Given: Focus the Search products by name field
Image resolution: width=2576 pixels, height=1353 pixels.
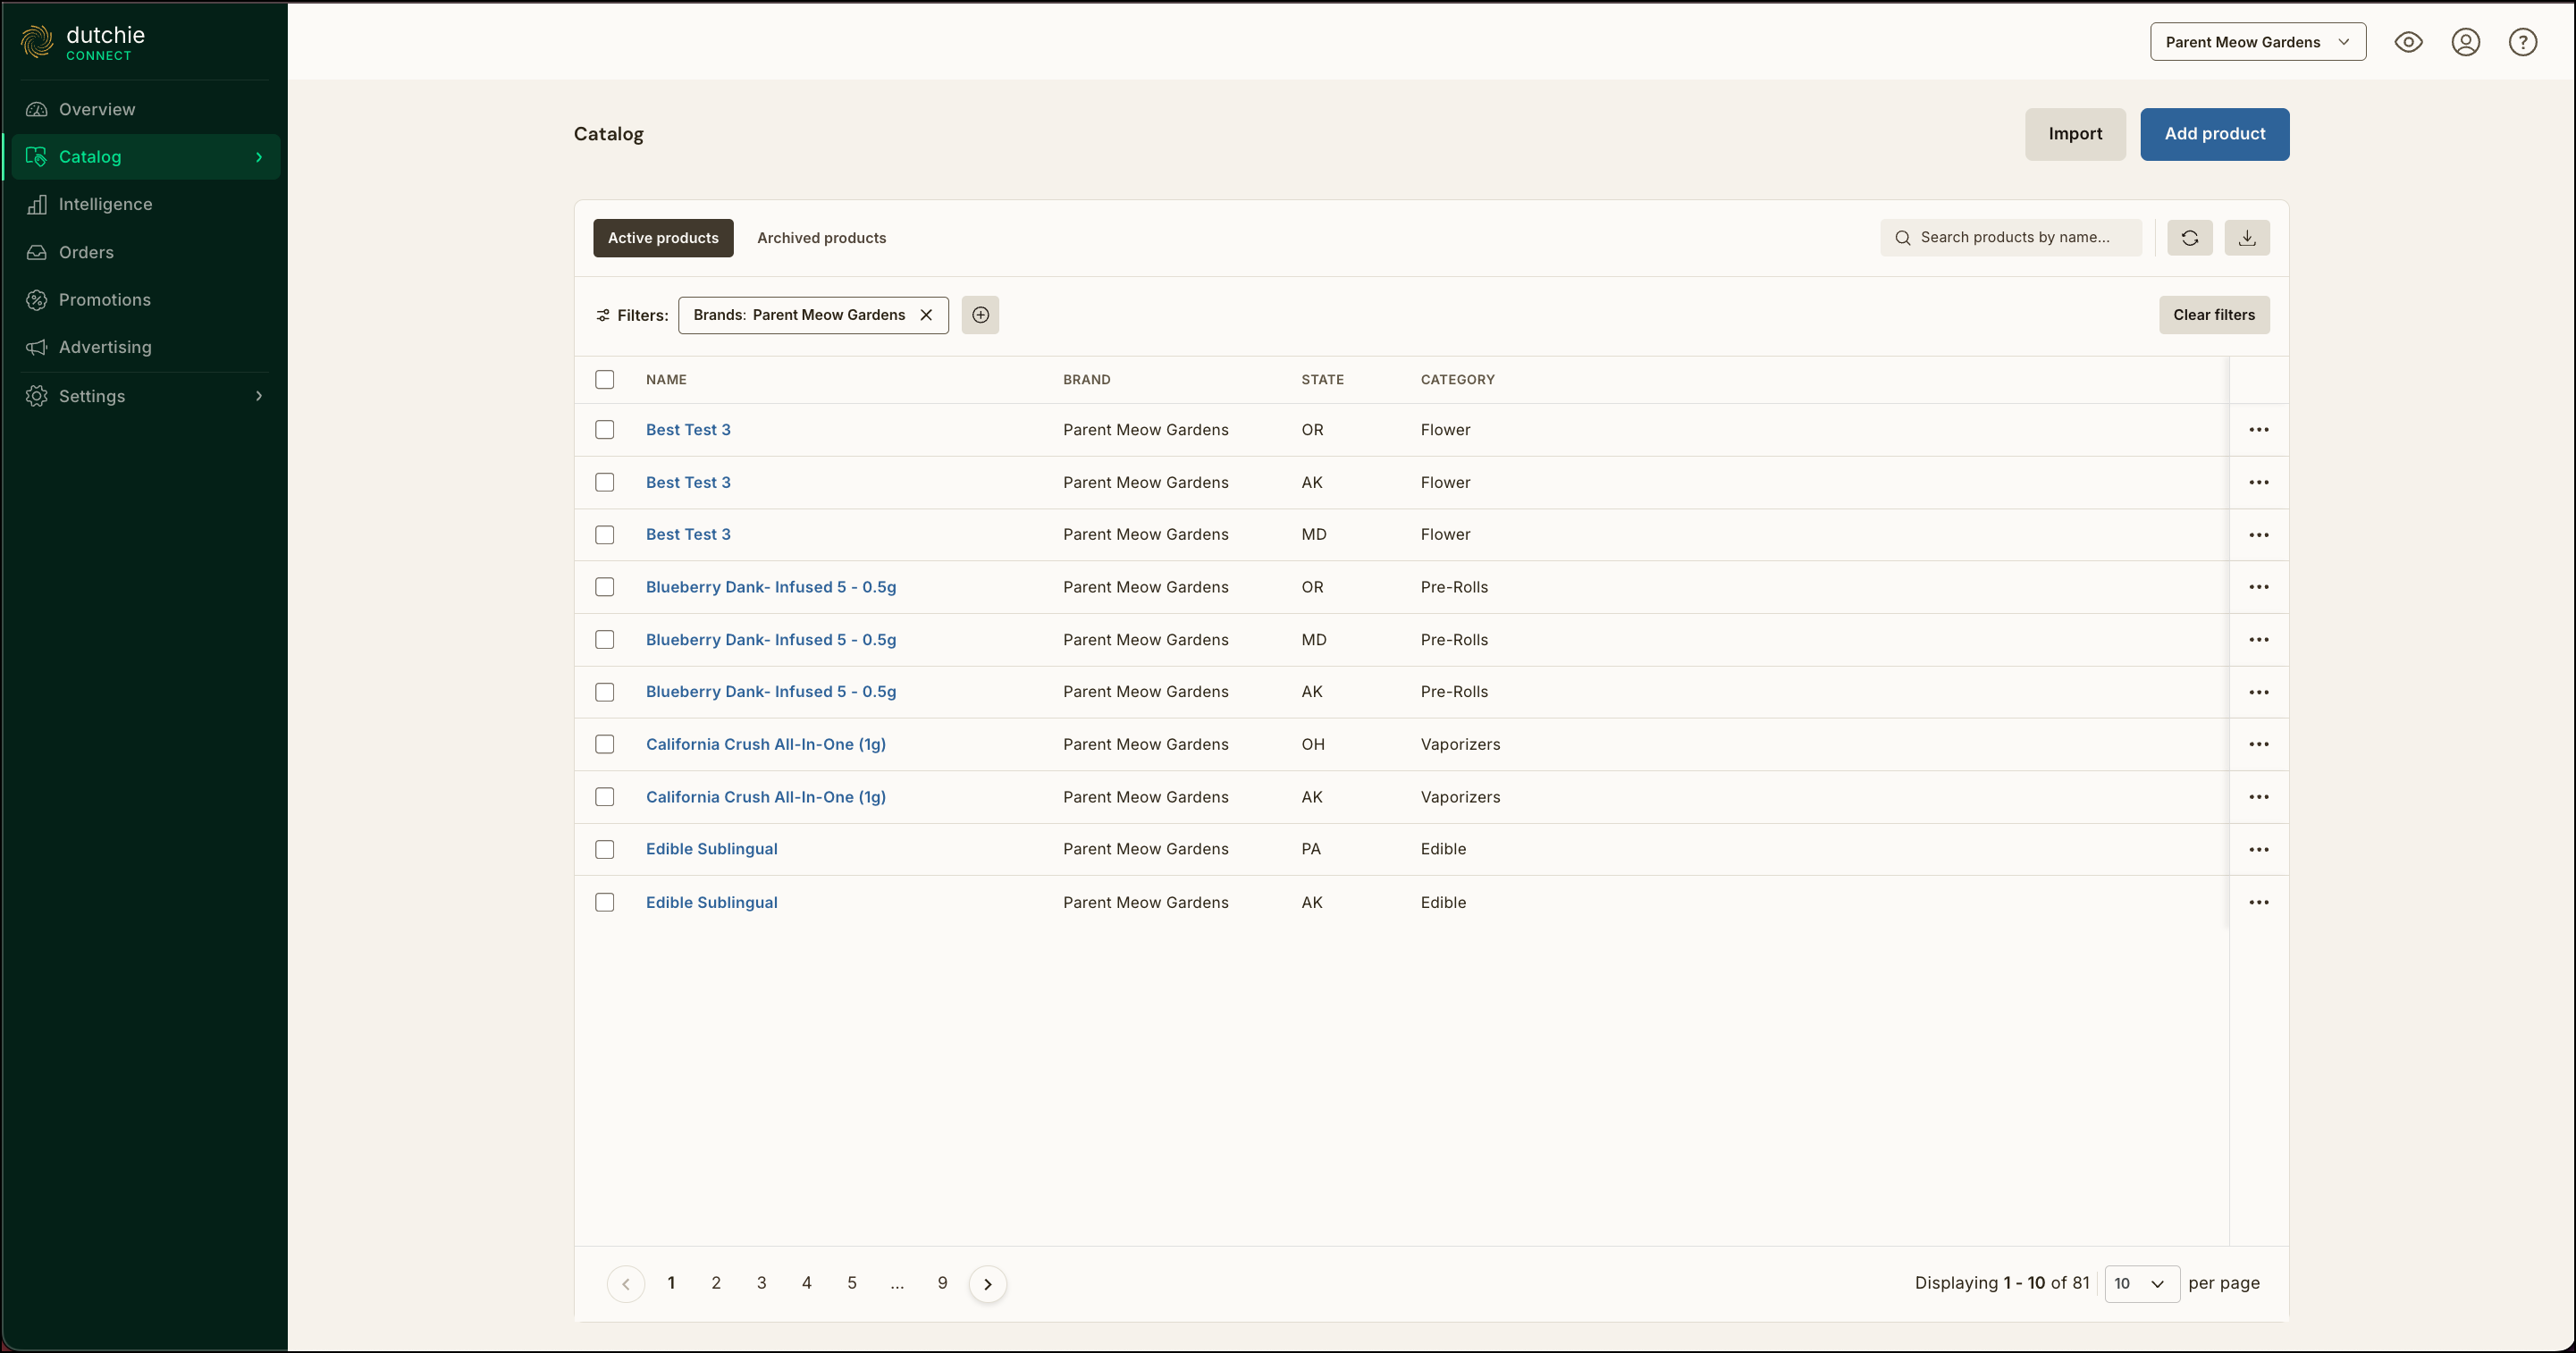Looking at the screenshot, I should pos(2011,238).
